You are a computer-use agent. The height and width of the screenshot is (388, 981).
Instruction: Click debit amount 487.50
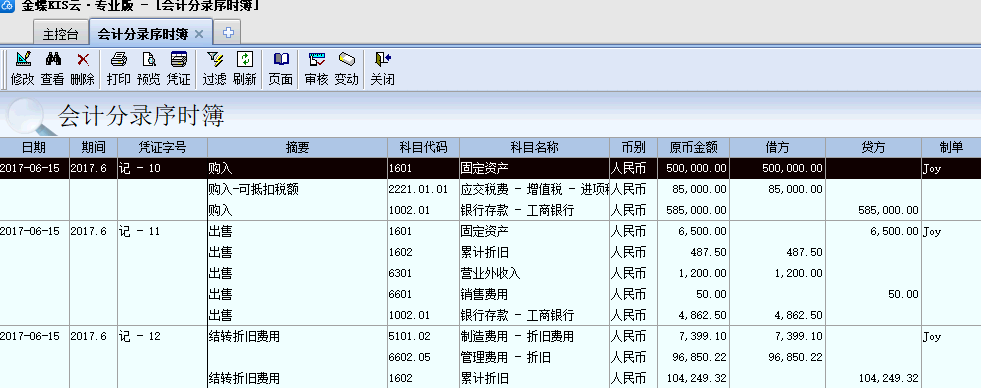(x=805, y=252)
